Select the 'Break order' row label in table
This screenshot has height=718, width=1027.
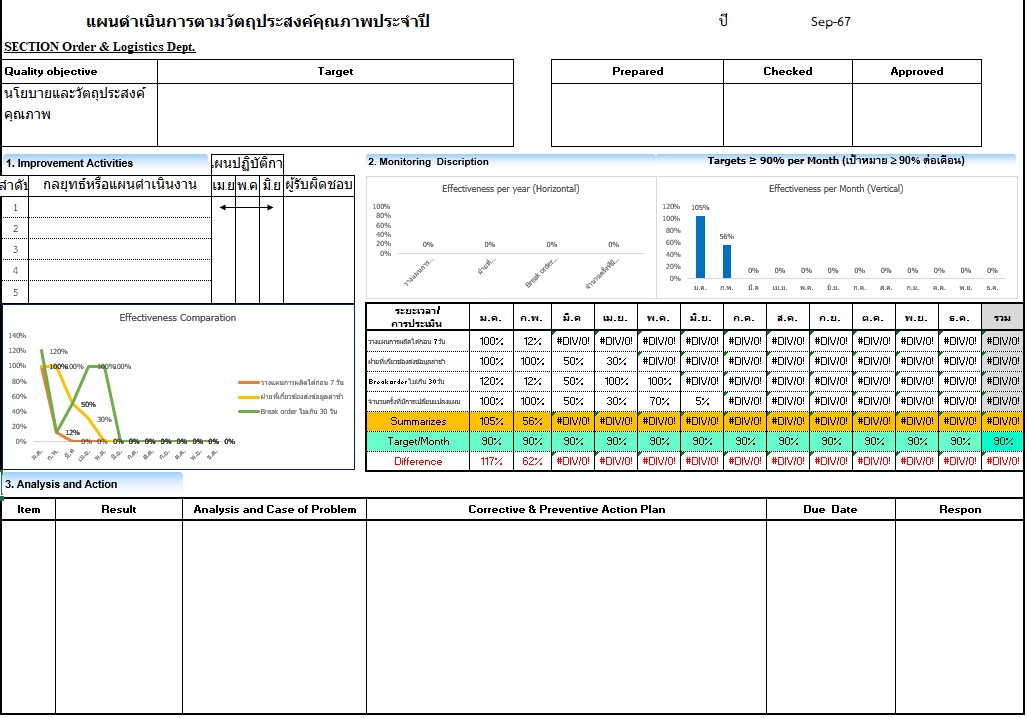418,381
